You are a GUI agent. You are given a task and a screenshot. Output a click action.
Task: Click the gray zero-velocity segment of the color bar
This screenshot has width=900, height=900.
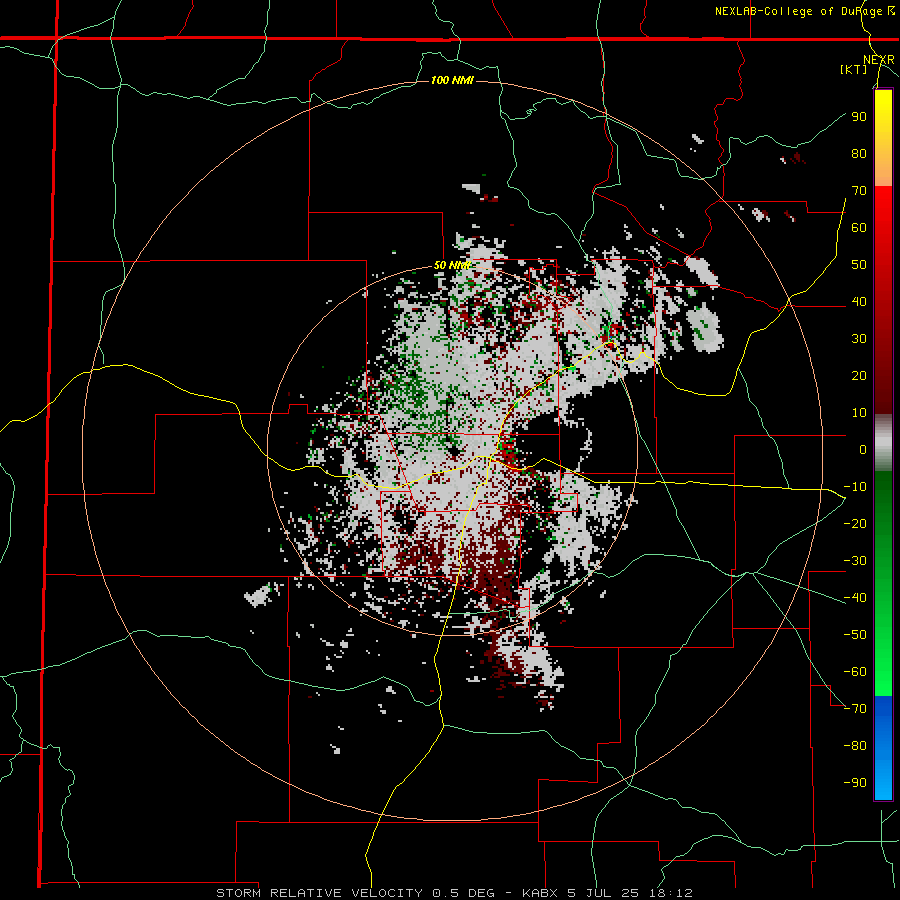pyautogui.click(x=883, y=442)
